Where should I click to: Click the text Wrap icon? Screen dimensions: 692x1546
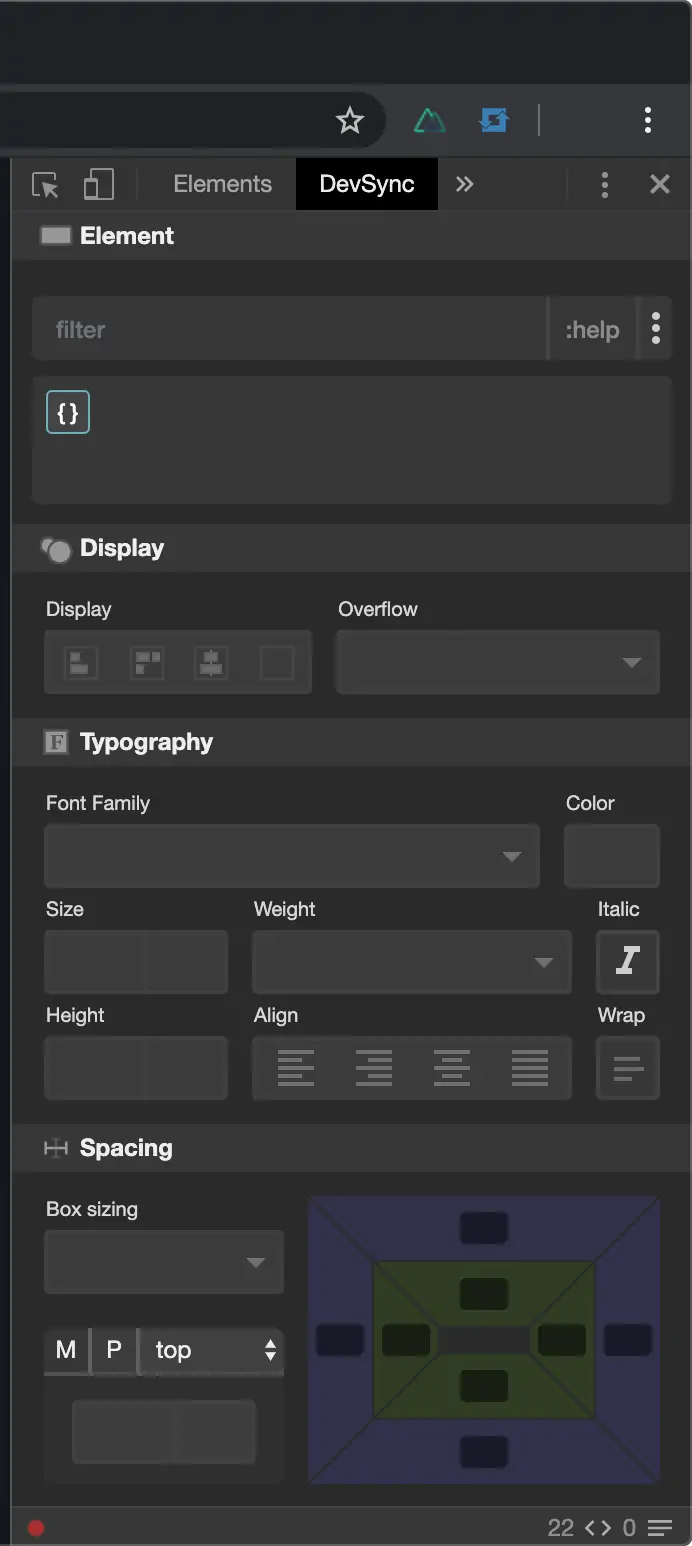(628, 1068)
